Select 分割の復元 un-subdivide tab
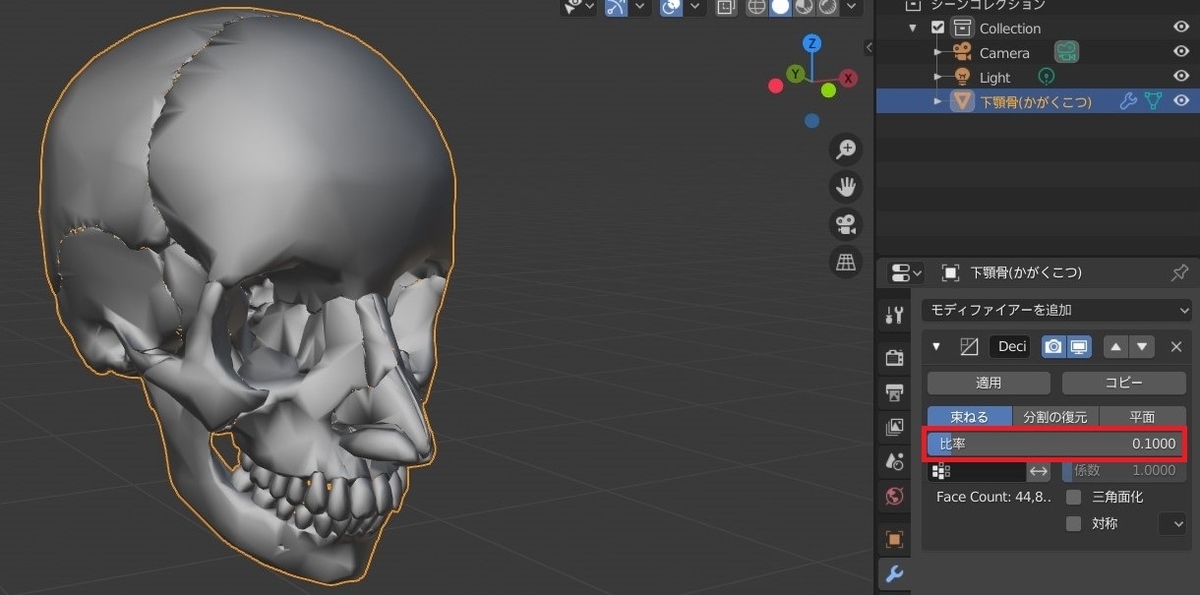 point(1055,417)
